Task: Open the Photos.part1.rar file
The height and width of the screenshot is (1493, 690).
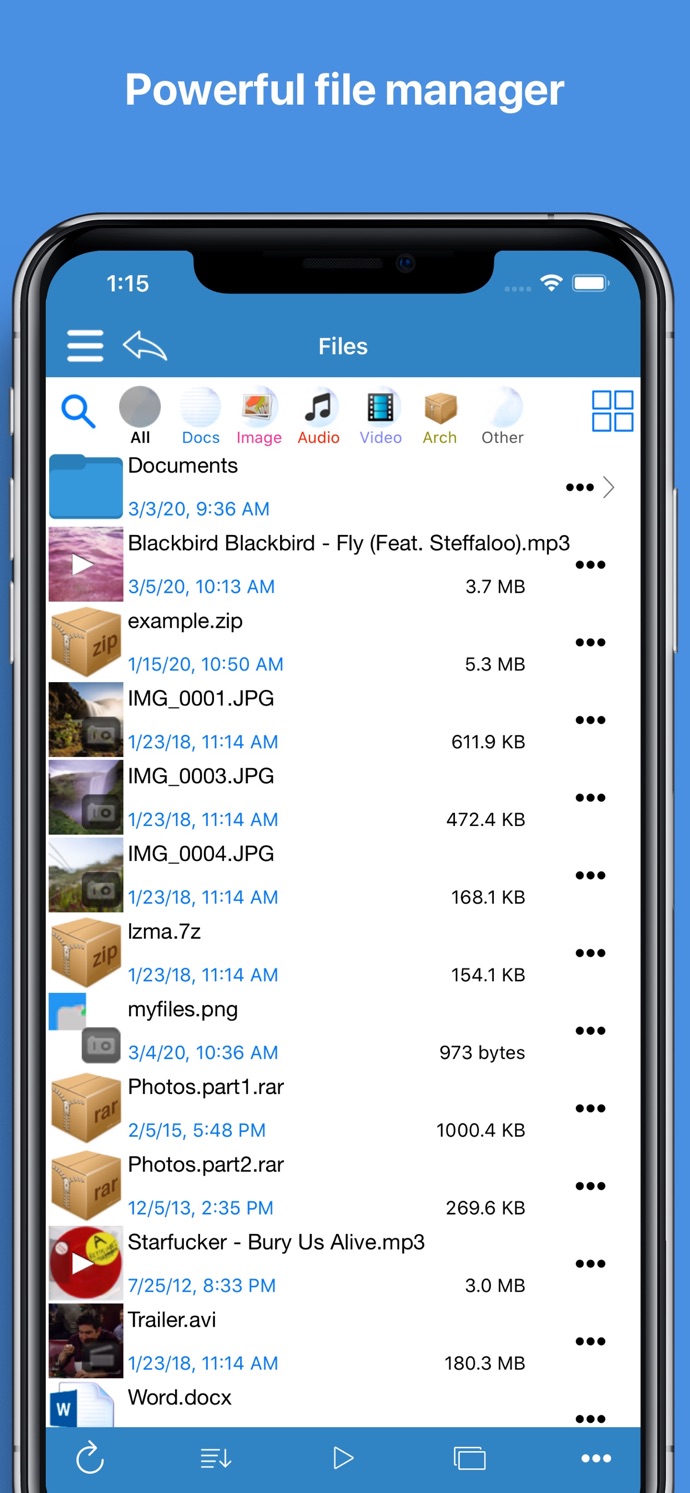Action: (x=206, y=1088)
